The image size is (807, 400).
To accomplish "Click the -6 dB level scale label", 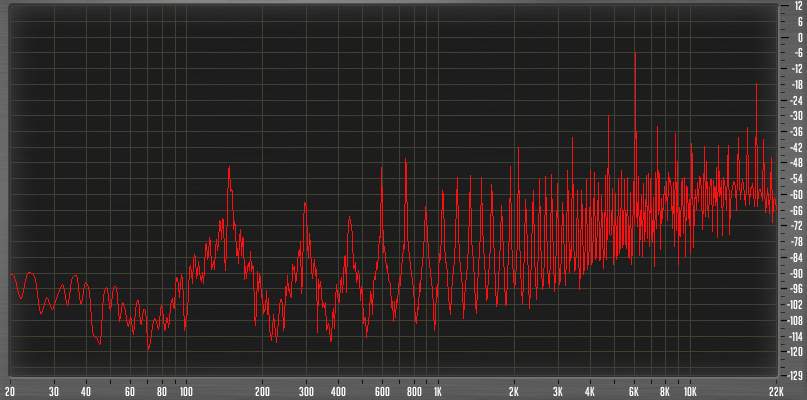I will (x=797, y=53).
